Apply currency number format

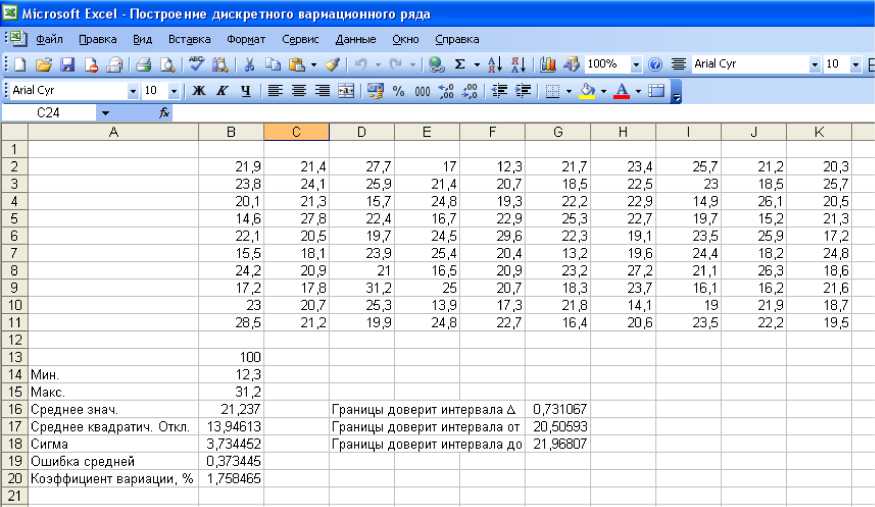coord(375,90)
